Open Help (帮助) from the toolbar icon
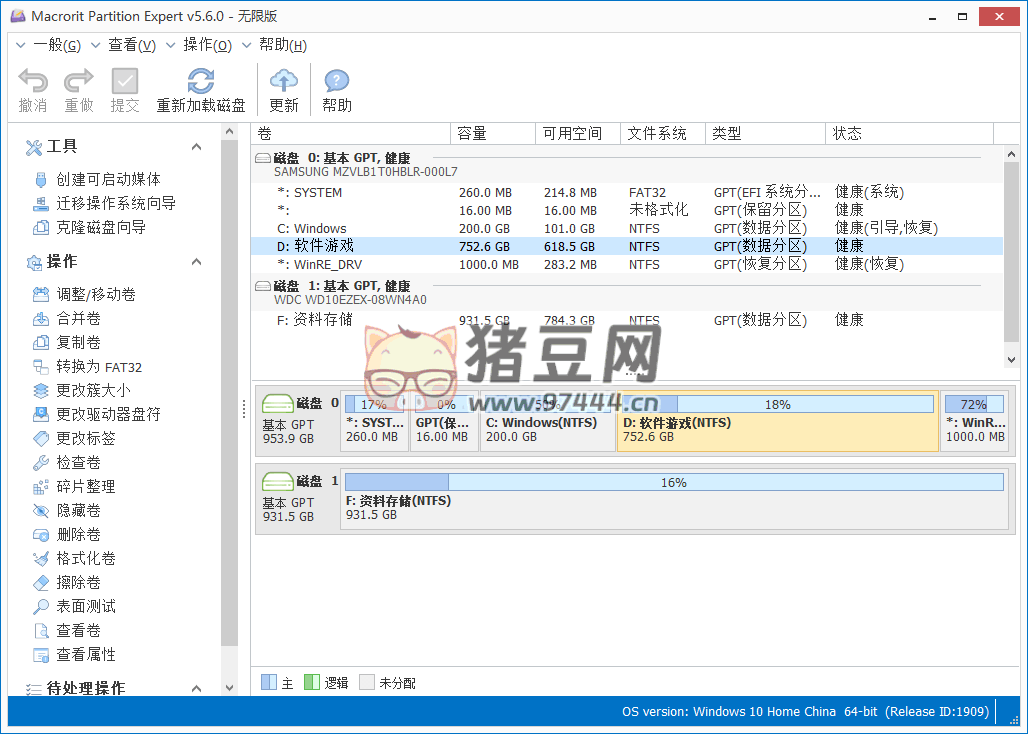The width and height of the screenshot is (1028, 734). pyautogui.click(x=337, y=82)
